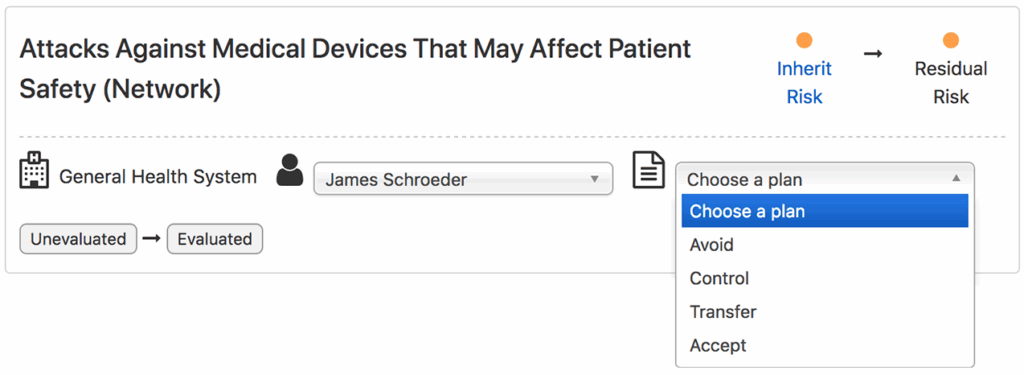Open the James Schroeder owner dropdown
This screenshot has width=1024, height=375.
coord(463,179)
